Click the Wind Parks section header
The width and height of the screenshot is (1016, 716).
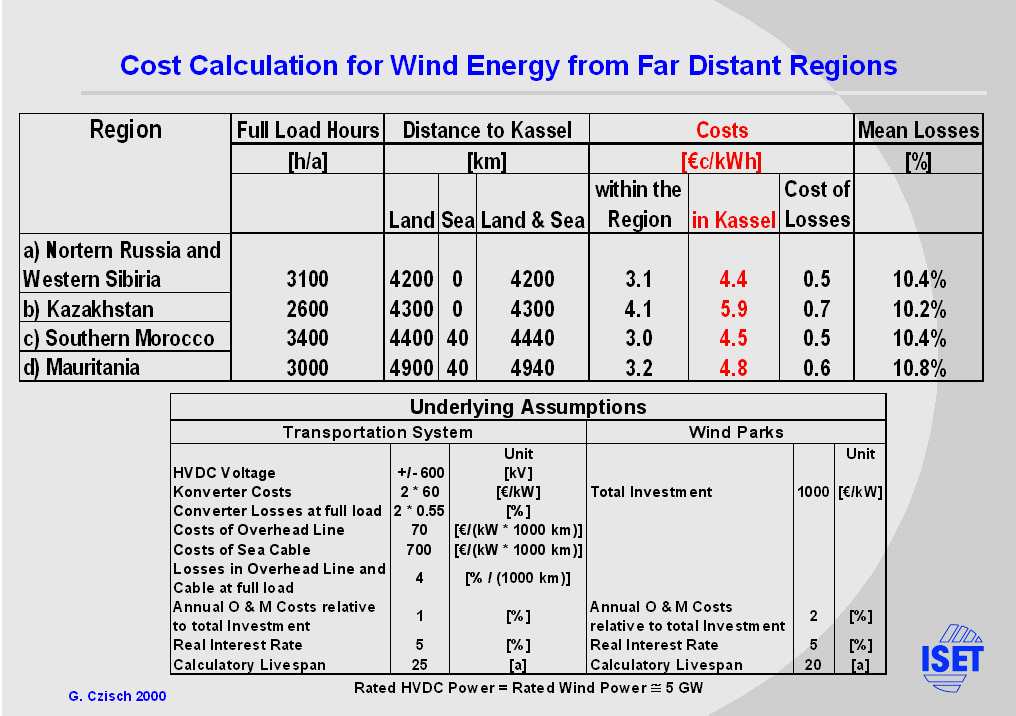click(736, 432)
